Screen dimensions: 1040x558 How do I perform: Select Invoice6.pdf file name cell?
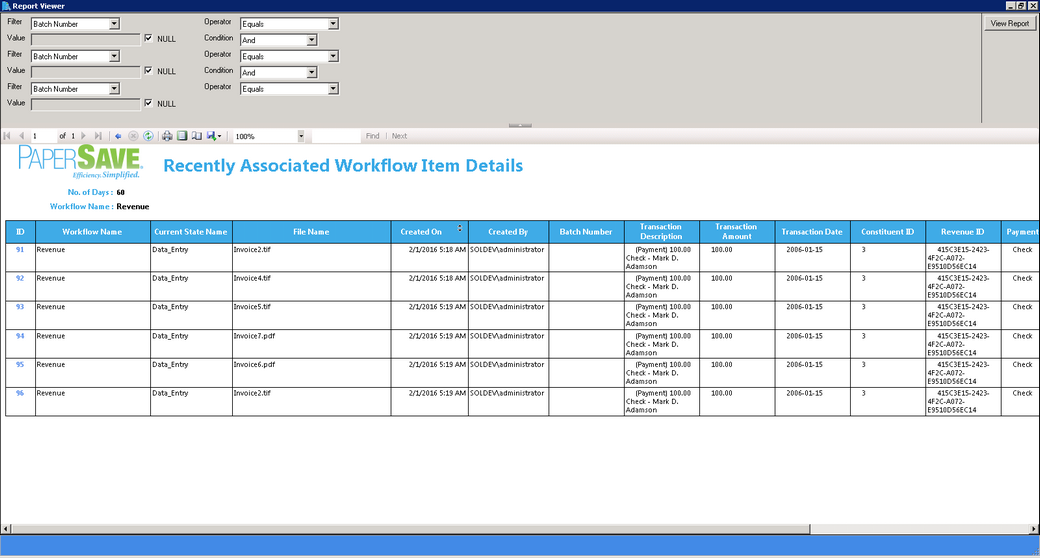click(311, 372)
